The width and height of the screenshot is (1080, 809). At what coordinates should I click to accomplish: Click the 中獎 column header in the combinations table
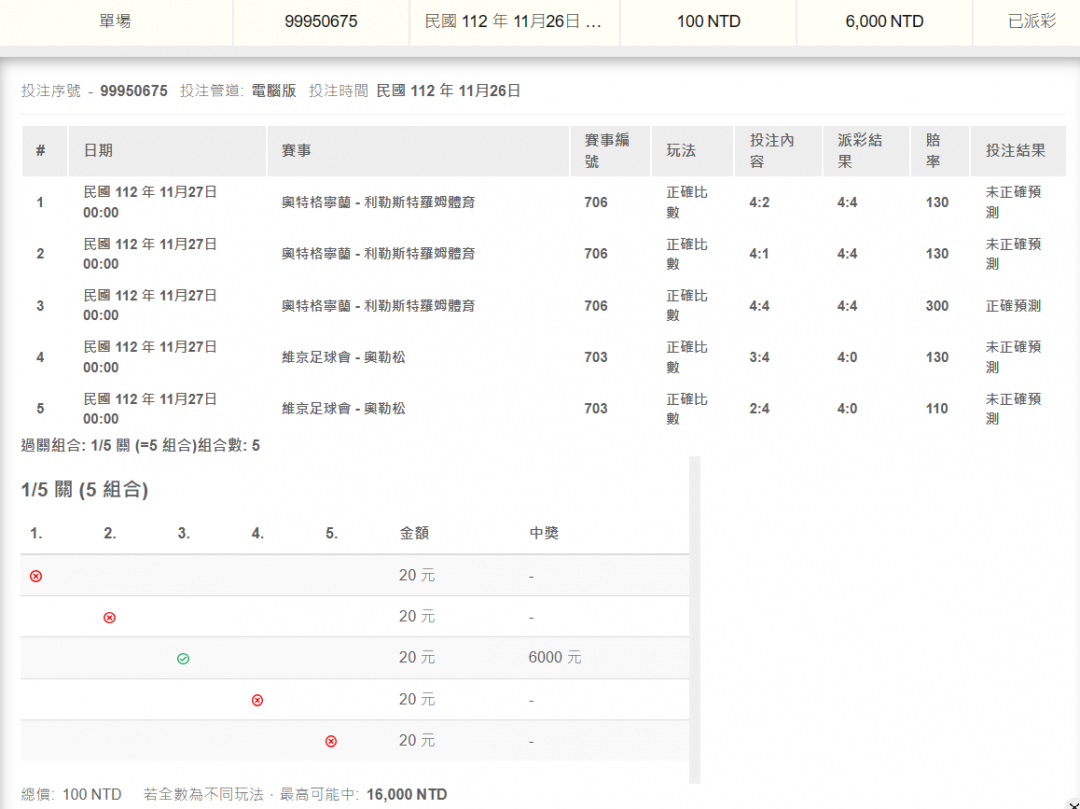tap(544, 534)
